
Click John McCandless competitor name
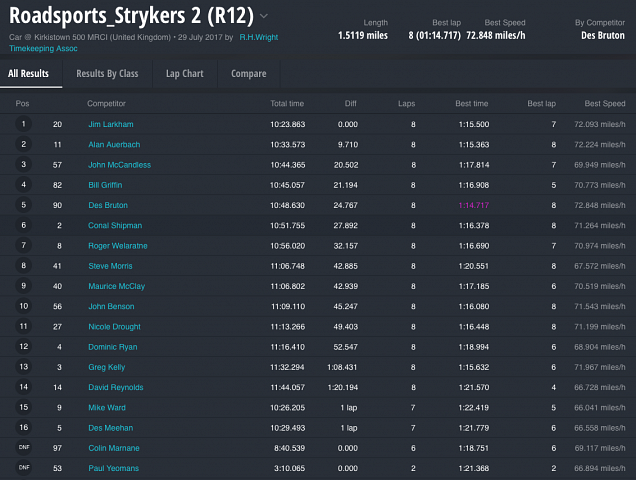(119, 164)
